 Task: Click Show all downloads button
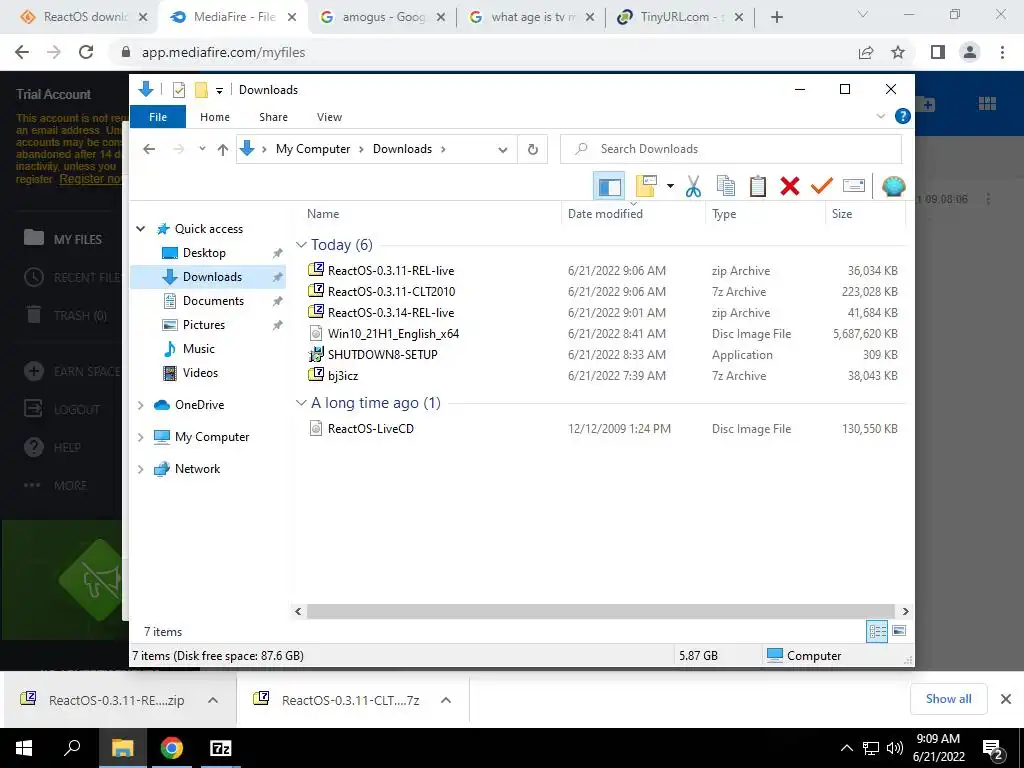point(948,699)
